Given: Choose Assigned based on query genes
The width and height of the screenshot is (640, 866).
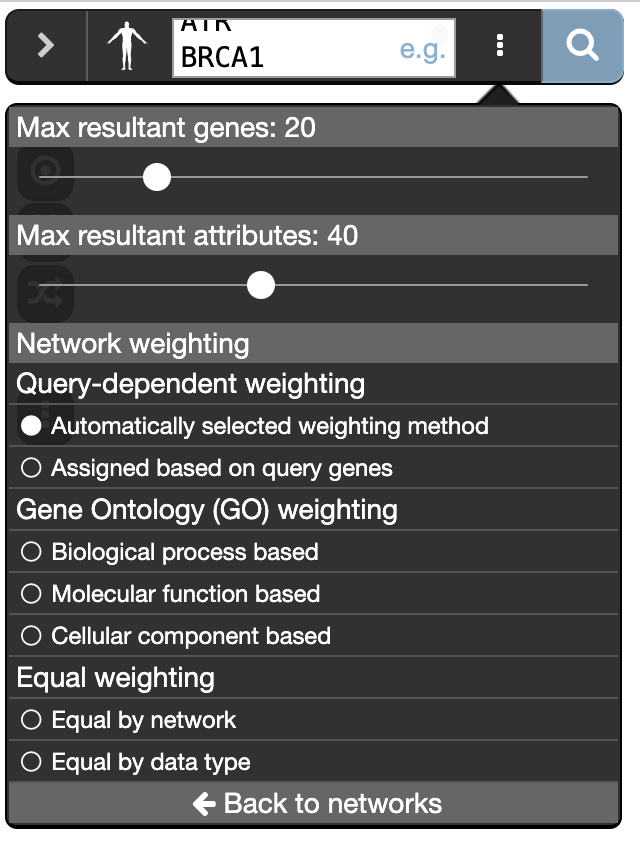Looking at the screenshot, I should pyautogui.click(x=32, y=468).
